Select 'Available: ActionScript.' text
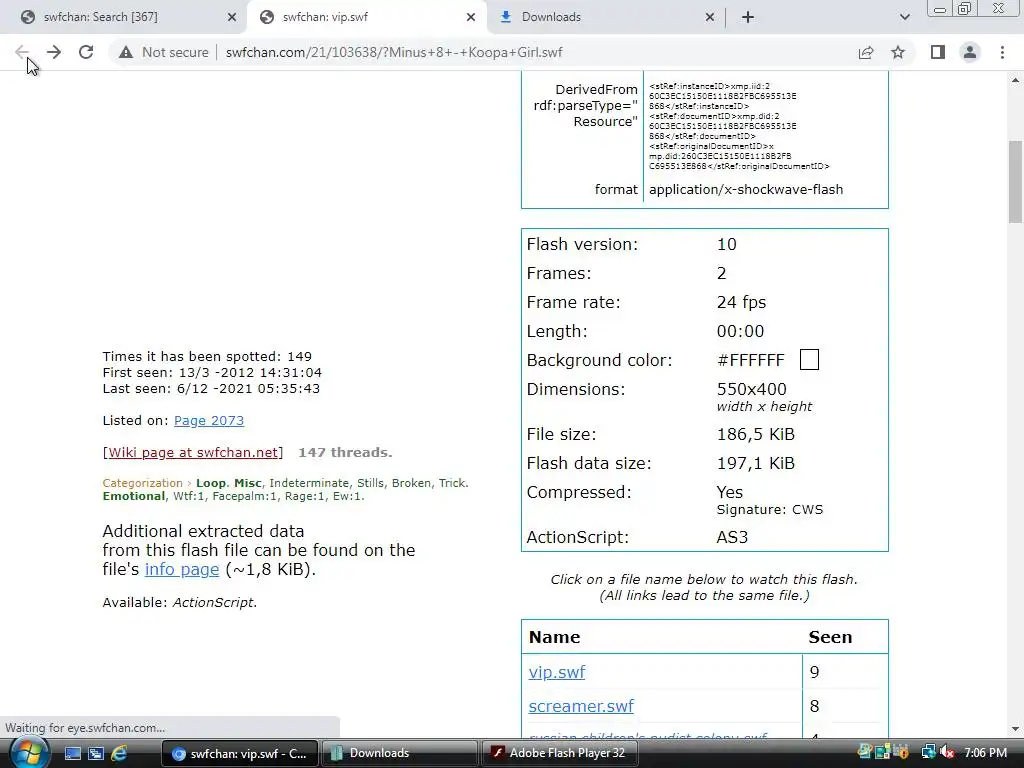The height and width of the screenshot is (768, 1024). pos(180,603)
